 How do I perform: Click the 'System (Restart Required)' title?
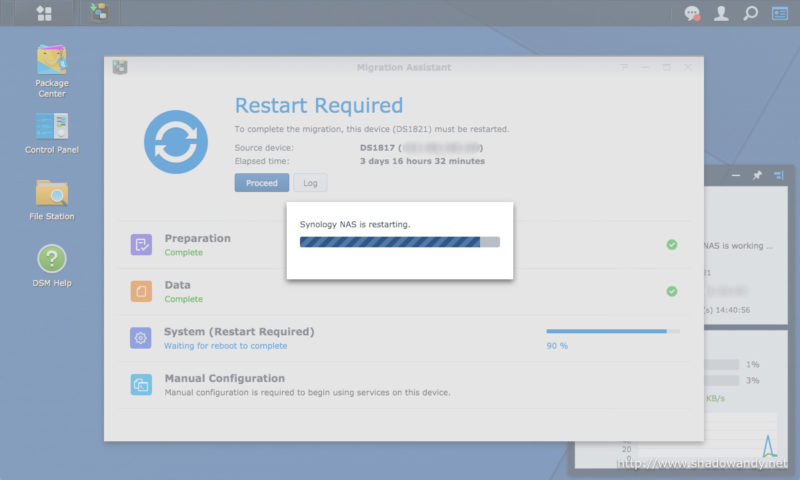[239, 332]
